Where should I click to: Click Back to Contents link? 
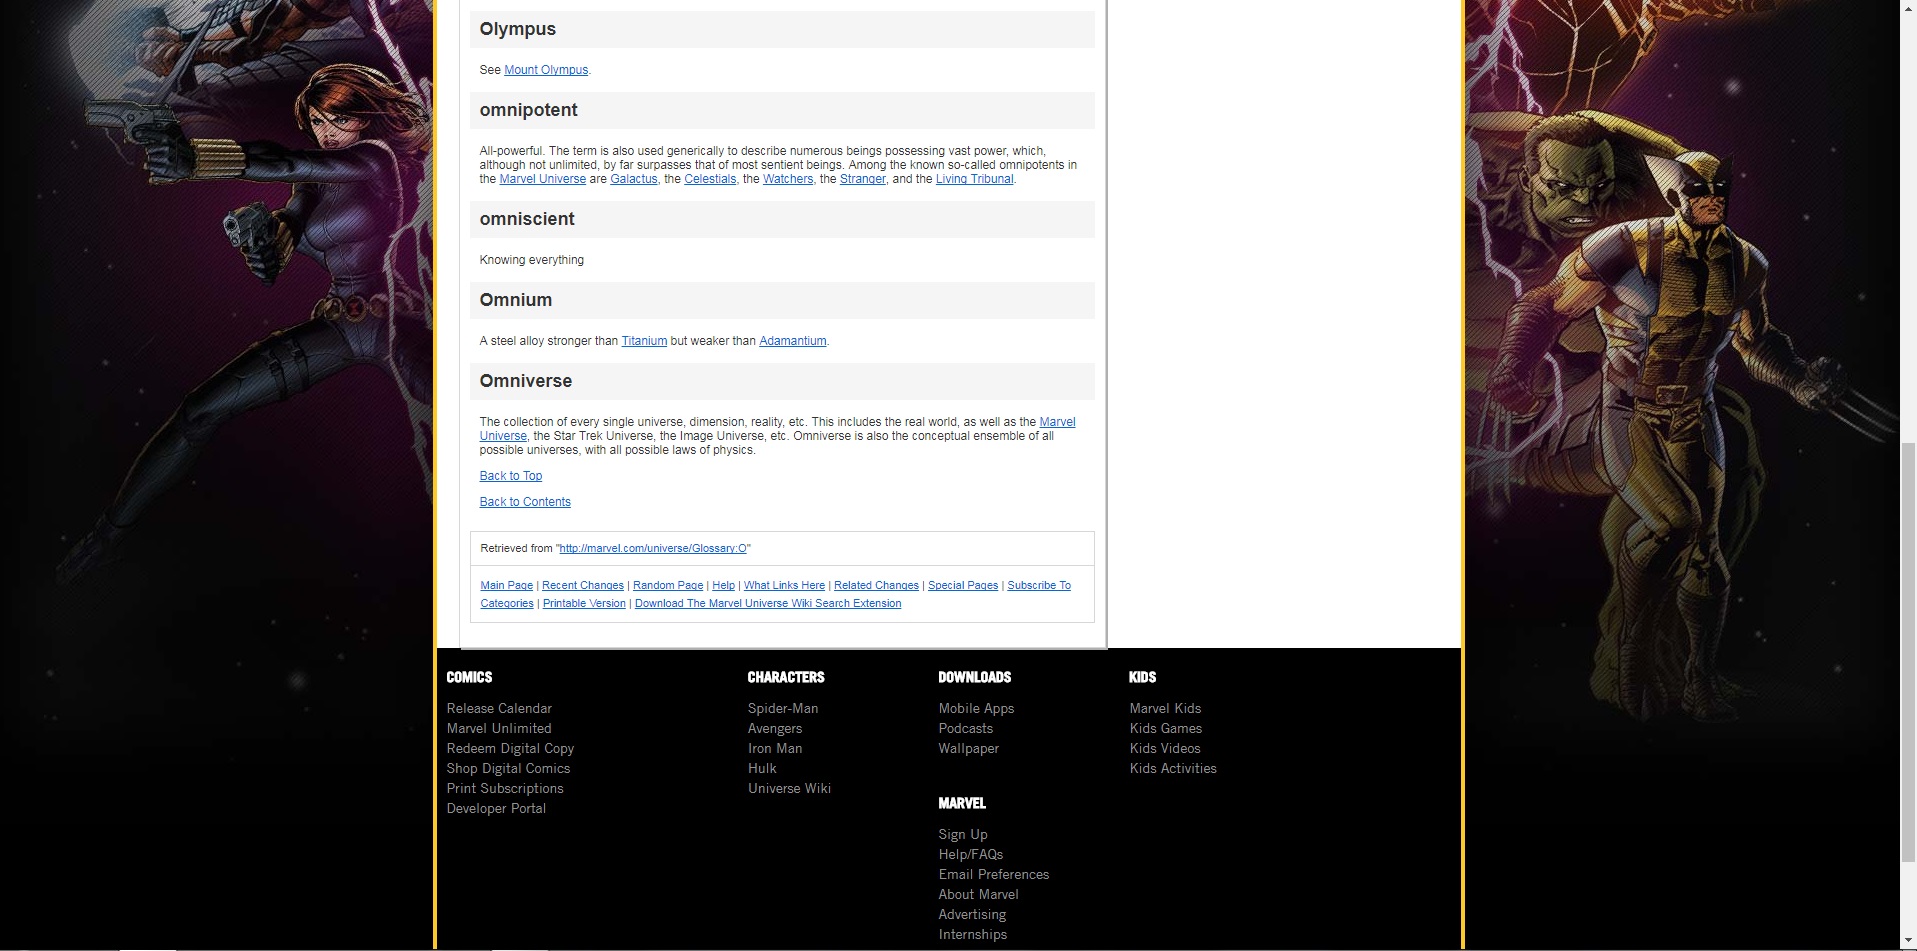point(525,502)
